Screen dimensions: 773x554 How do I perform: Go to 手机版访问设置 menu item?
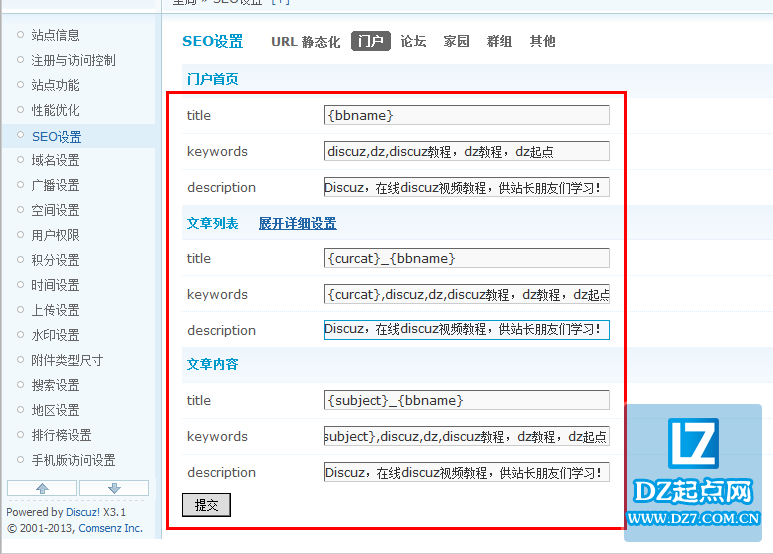(73, 460)
